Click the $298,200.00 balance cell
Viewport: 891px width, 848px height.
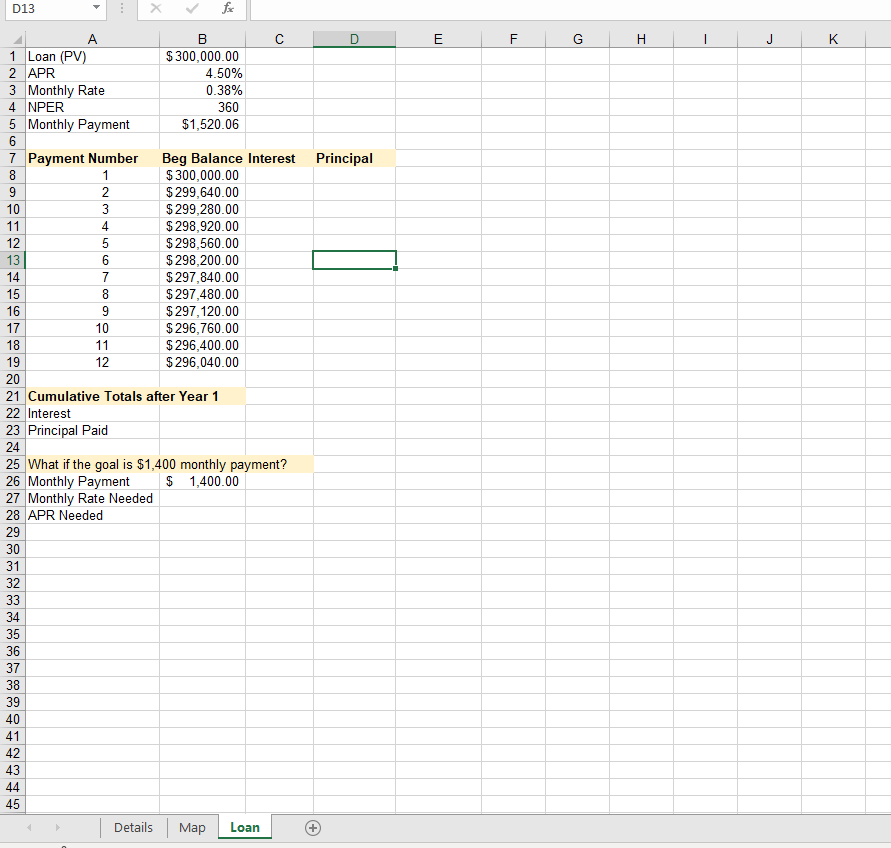point(202,260)
